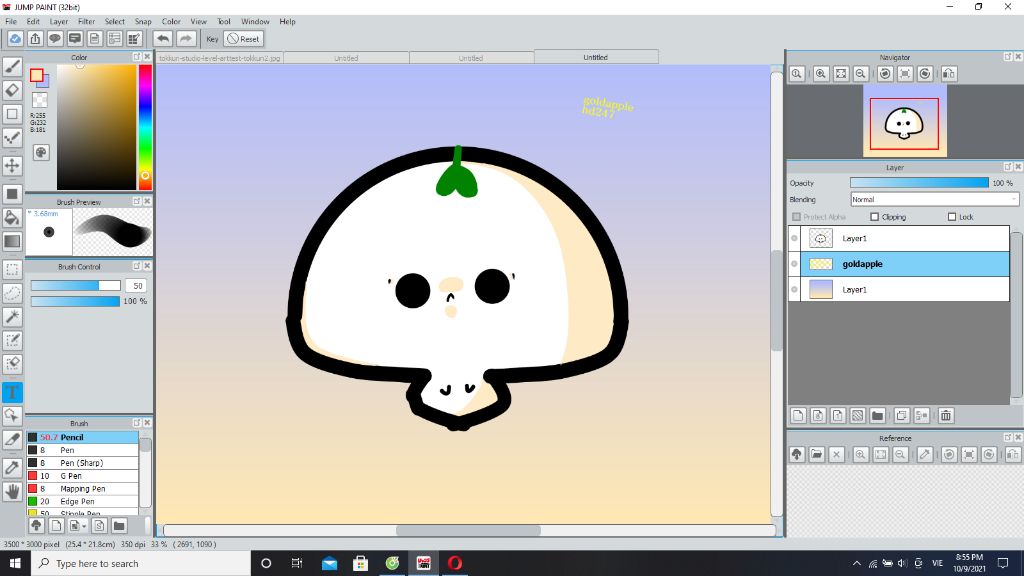Open the brush folder icon in Brush panel
Screen dimensions: 1024x576
(x=119, y=526)
